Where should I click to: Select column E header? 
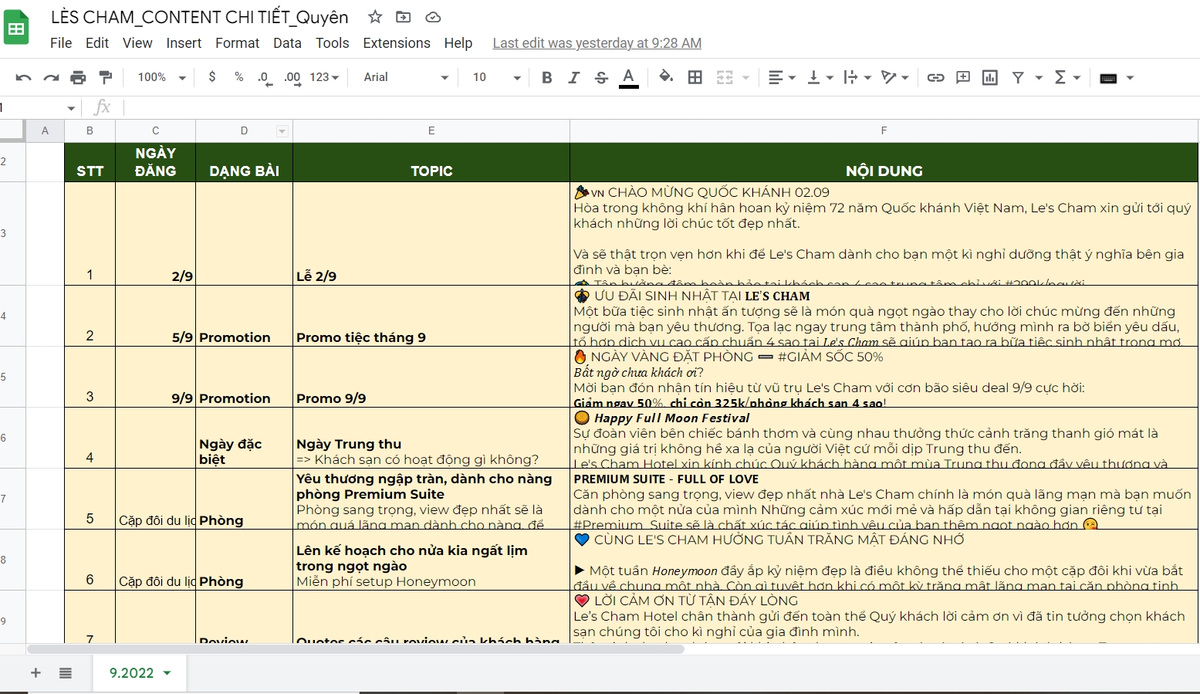pyautogui.click(x=431, y=131)
